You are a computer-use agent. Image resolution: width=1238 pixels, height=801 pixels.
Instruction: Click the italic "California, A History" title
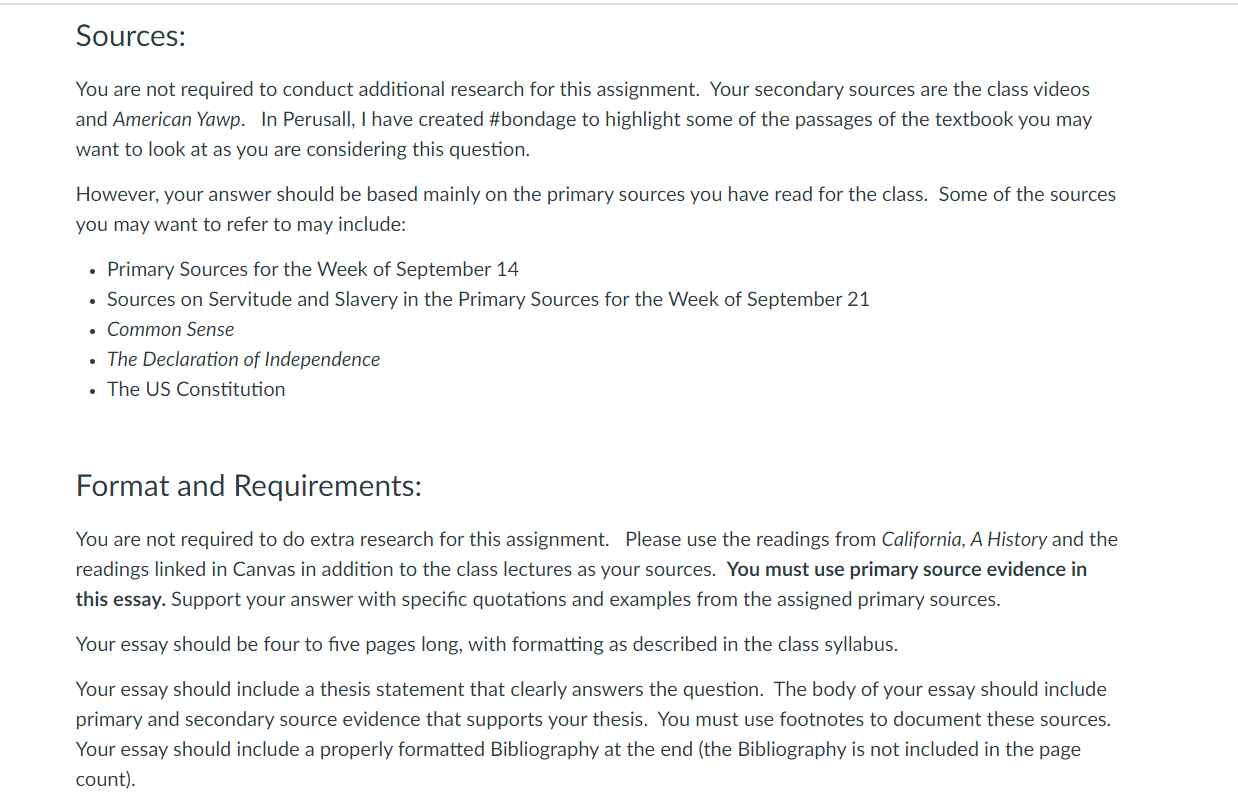click(964, 539)
